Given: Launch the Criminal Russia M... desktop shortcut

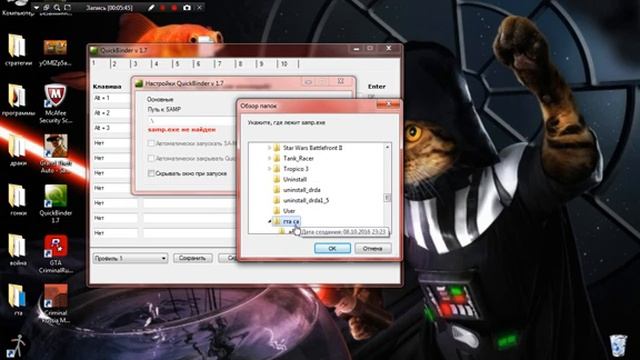Looking at the screenshot, I should click(56, 304).
